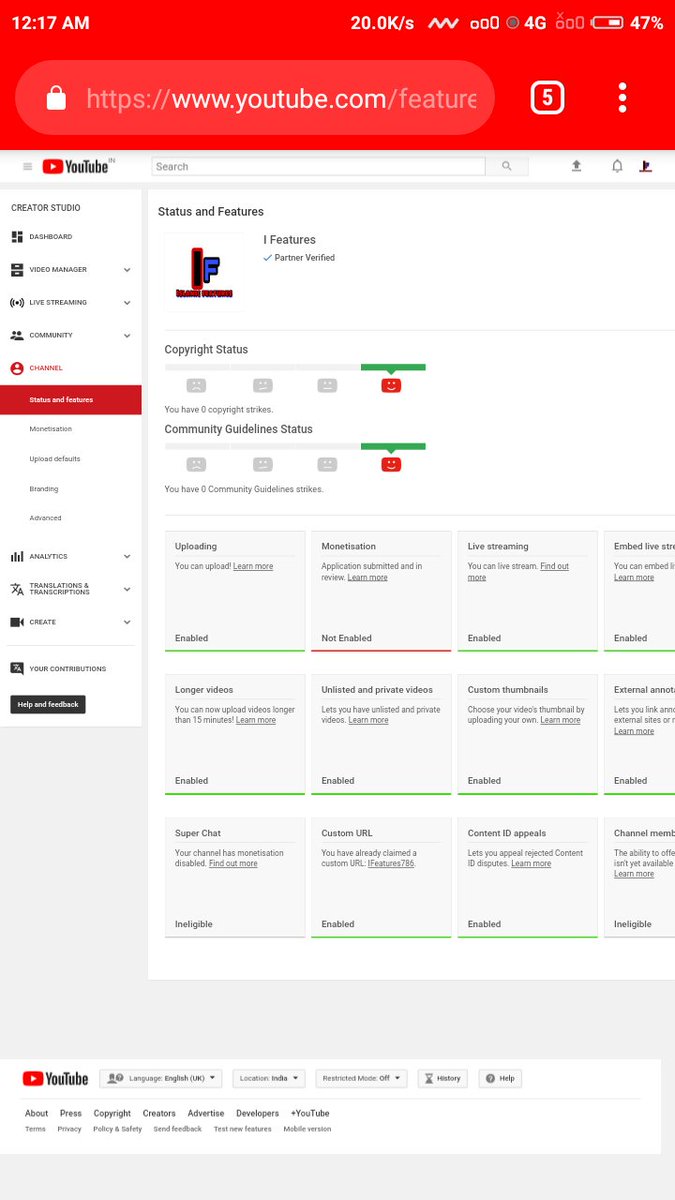Open Advanced in channel menu
The height and width of the screenshot is (1200, 675).
click(x=45, y=518)
